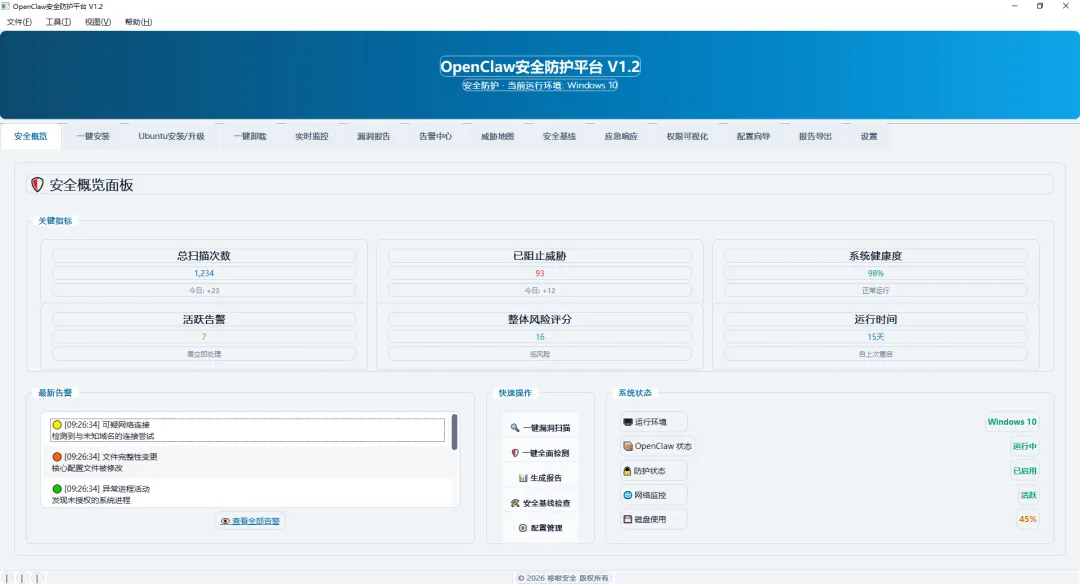Click the alert list scrollbar

click(x=455, y=432)
